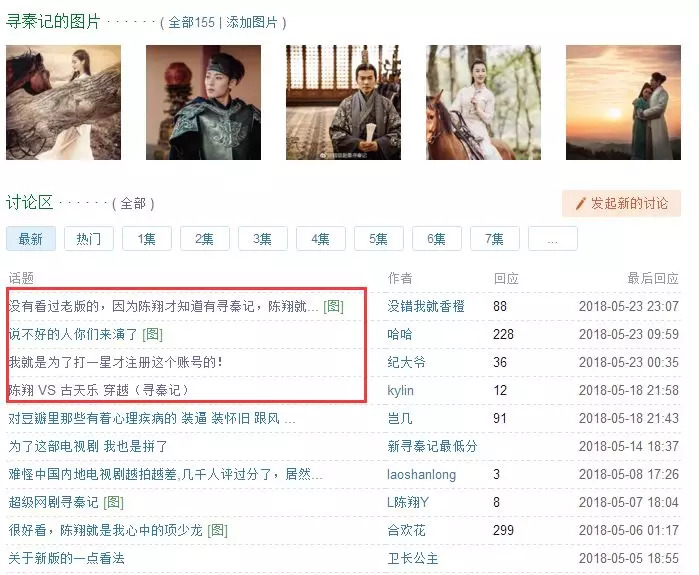Open topic 很好看，陈翔就是我心中的项少龙

click(x=105, y=530)
